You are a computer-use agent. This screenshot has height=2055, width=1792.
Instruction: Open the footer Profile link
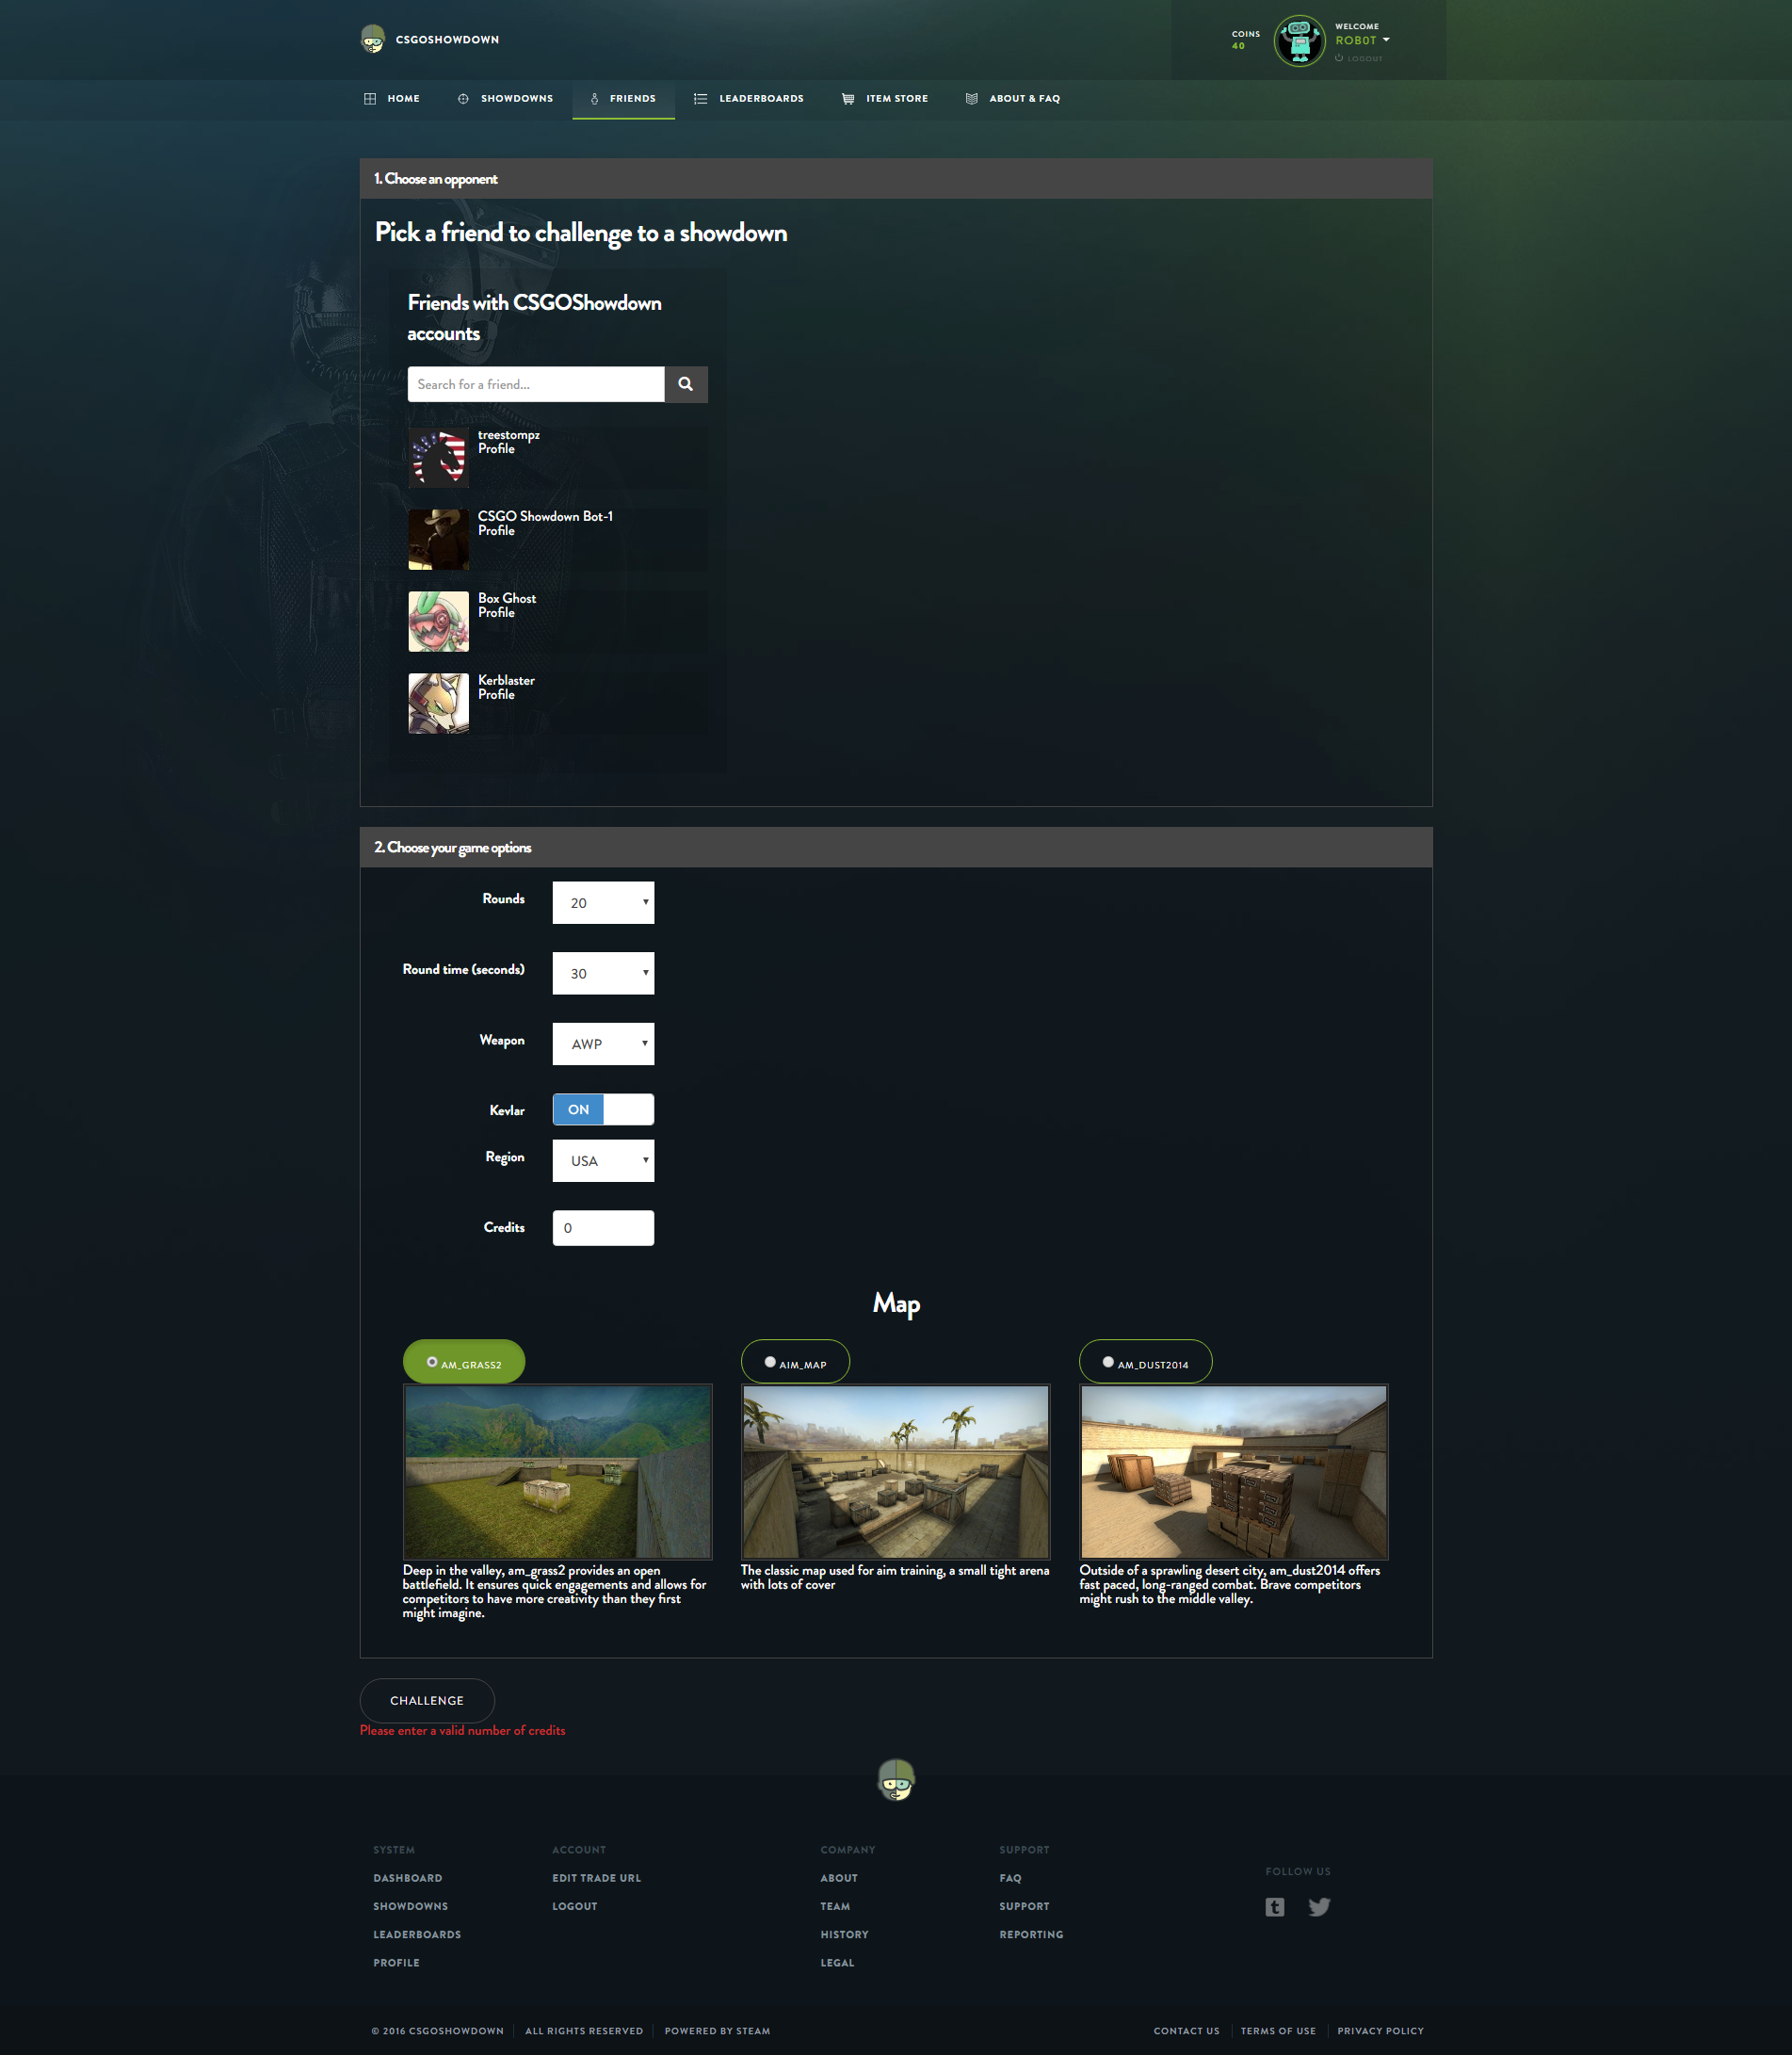(396, 1963)
